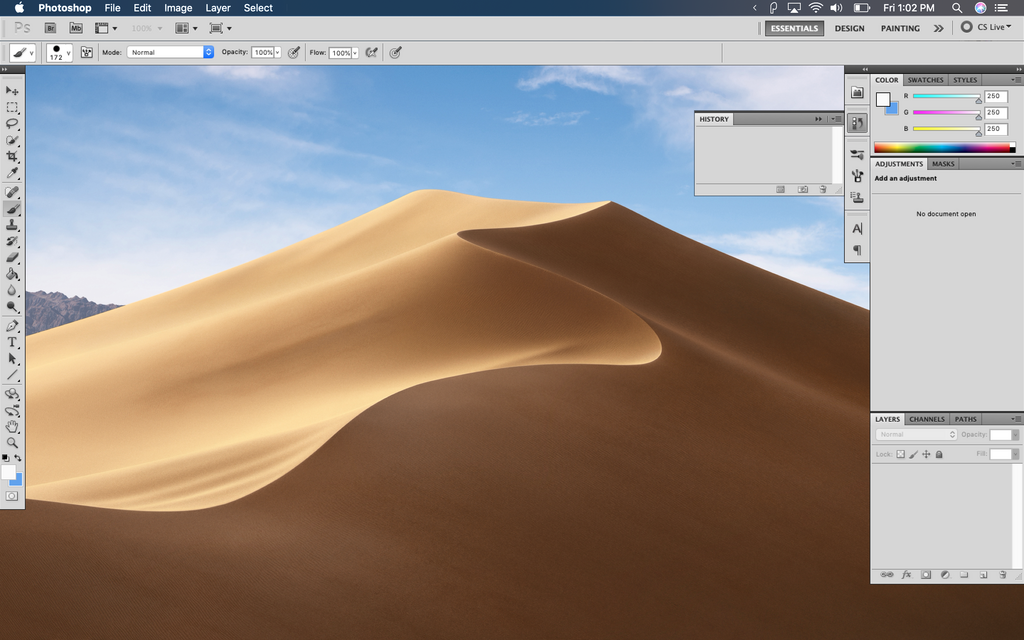Select the Type tool

coord(12,342)
